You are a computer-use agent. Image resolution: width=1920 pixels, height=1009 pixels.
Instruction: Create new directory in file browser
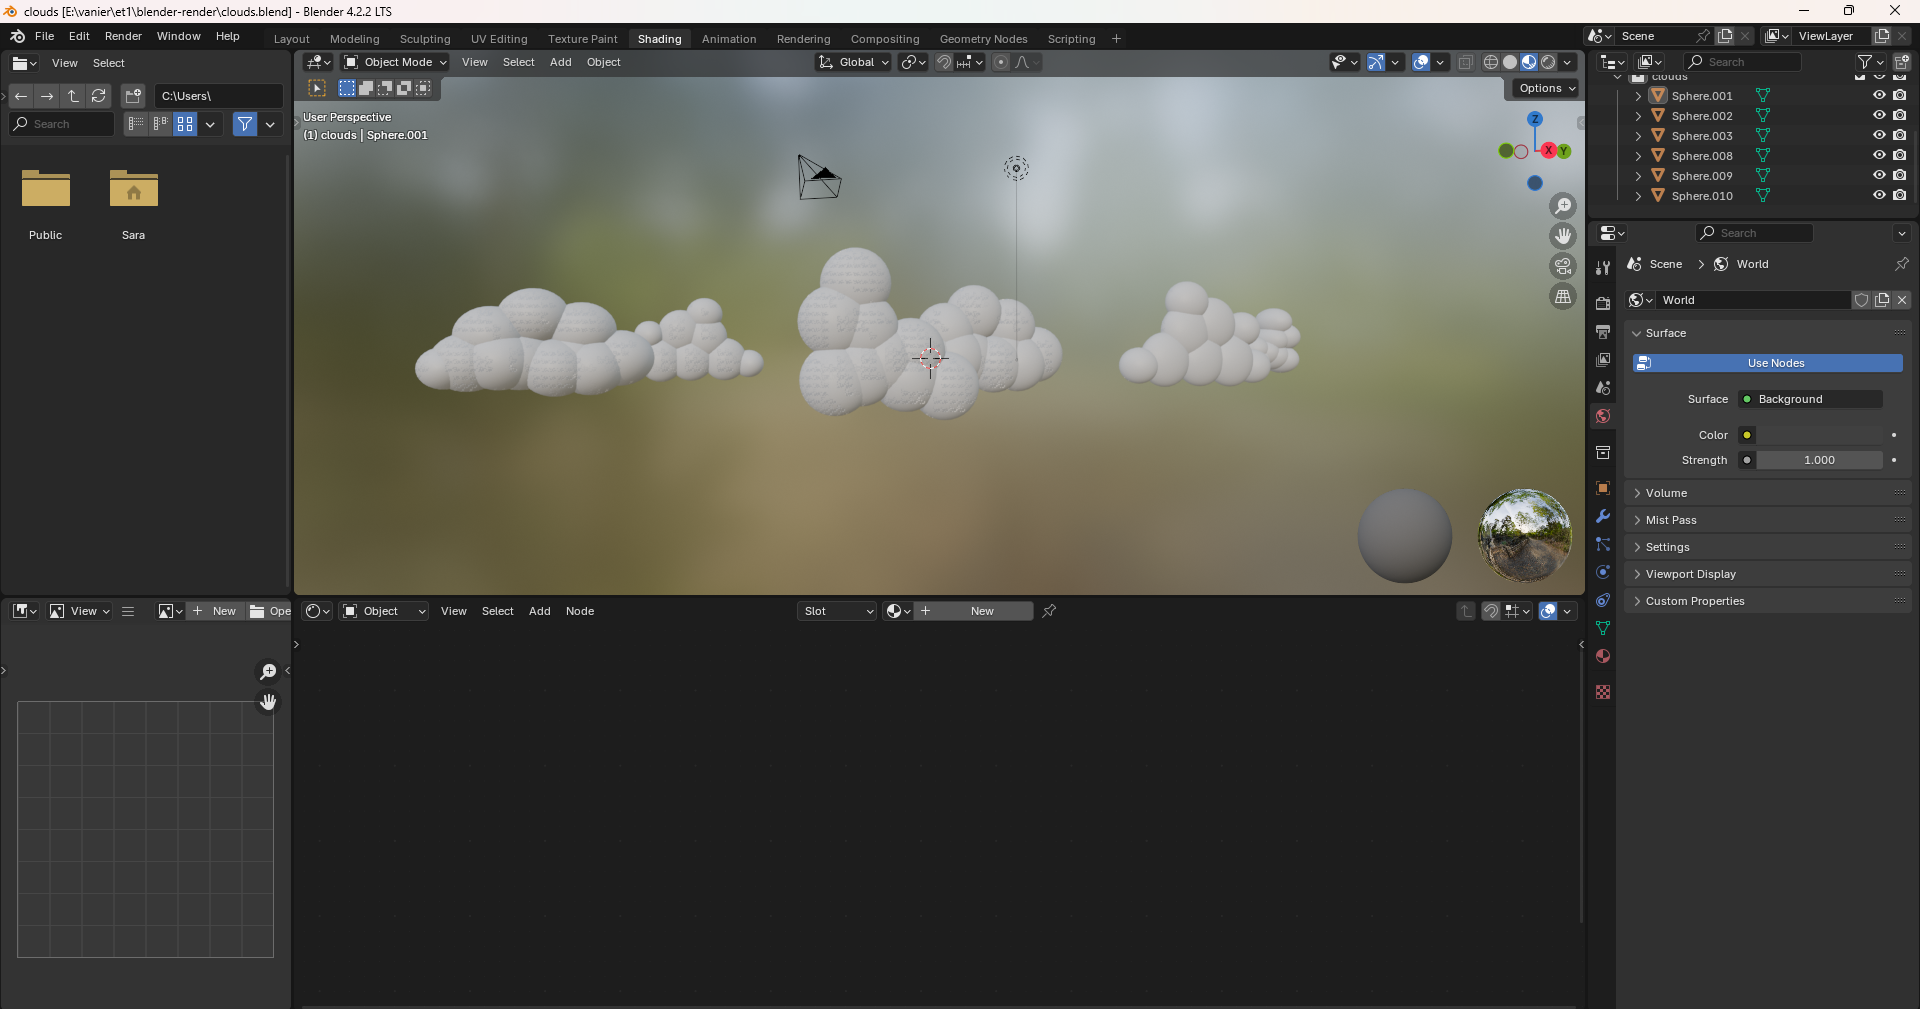point(133,96)
